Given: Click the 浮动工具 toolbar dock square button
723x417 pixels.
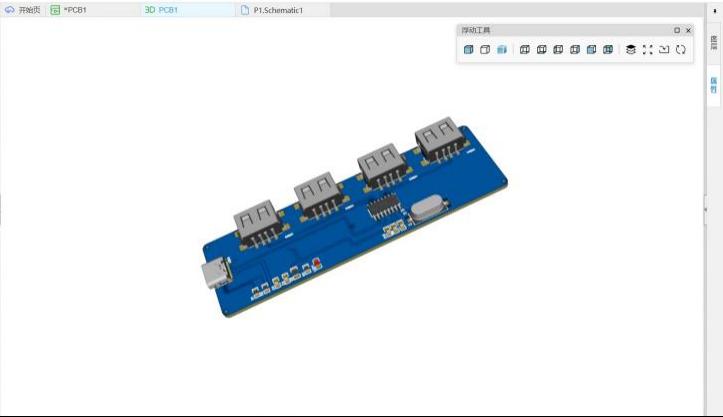Looking at the screenshot, I should (x=677, y=31).
